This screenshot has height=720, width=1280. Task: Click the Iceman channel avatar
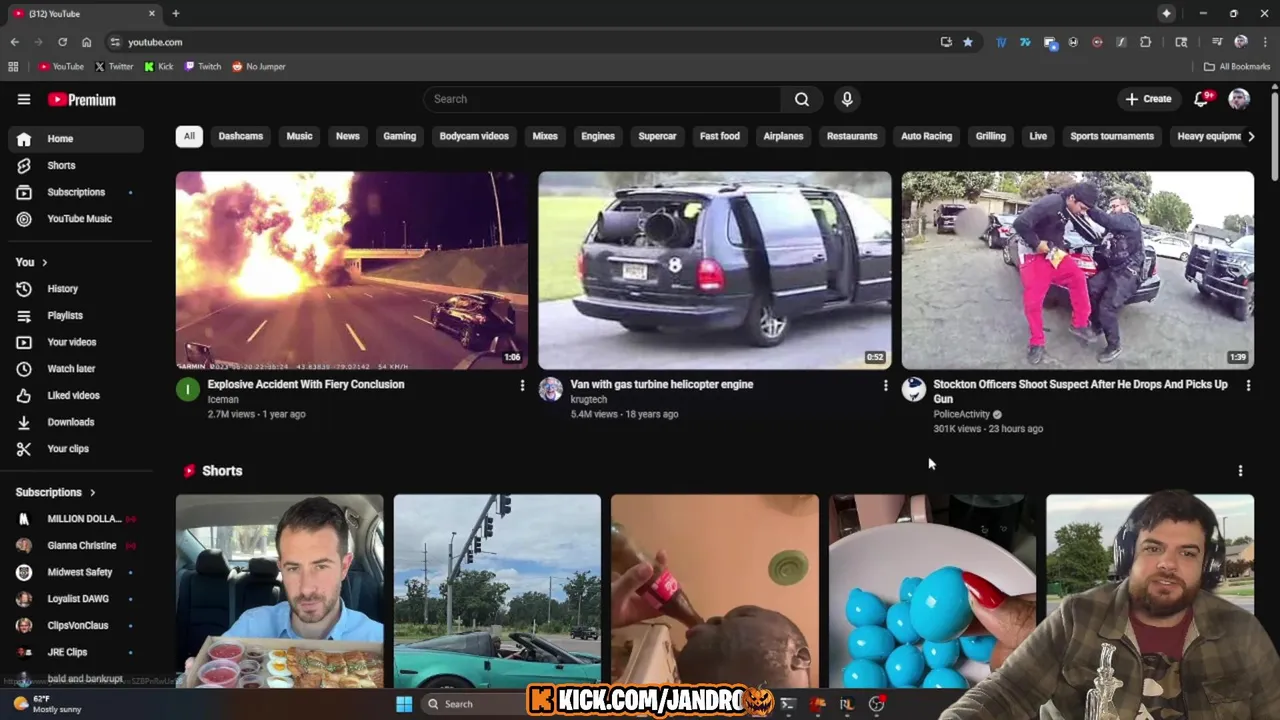coord(188,390)
